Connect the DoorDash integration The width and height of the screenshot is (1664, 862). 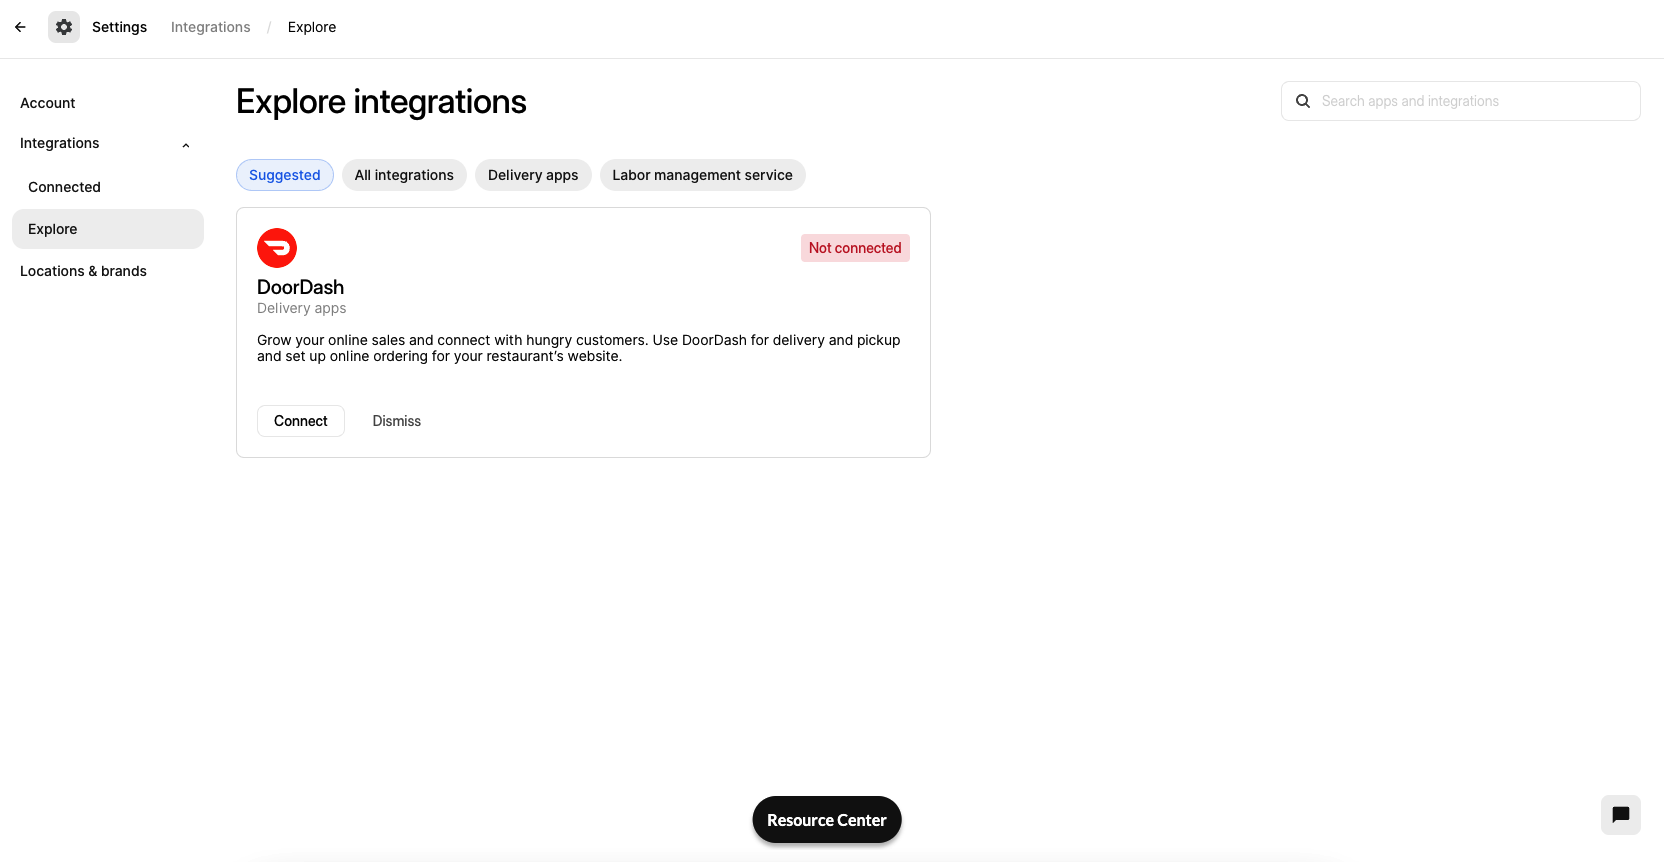(x=301, y=421)
